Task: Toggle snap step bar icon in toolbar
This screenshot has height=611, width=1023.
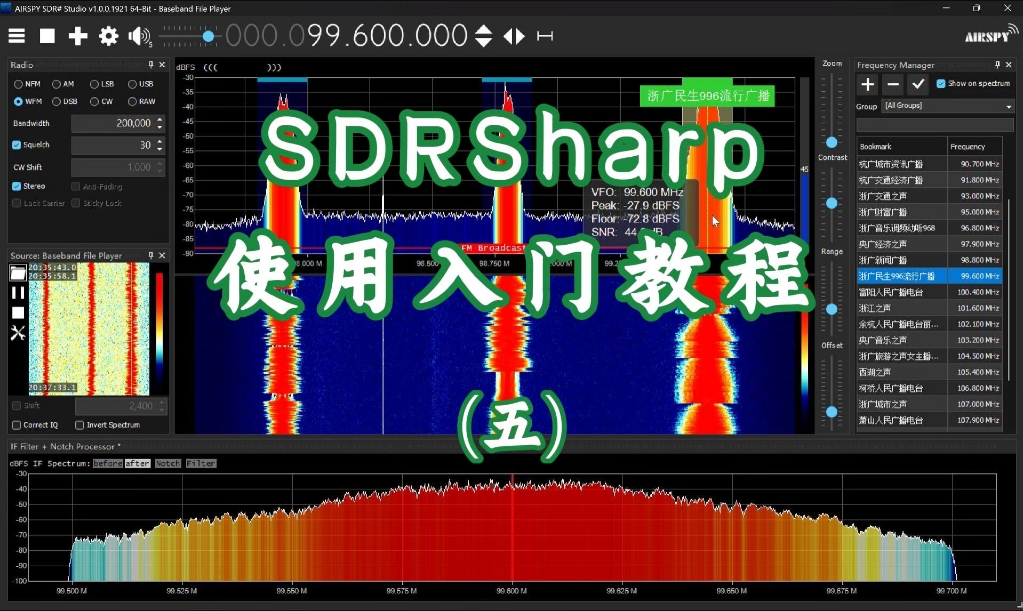Action: pyautogui.click(x=545, y=36)
